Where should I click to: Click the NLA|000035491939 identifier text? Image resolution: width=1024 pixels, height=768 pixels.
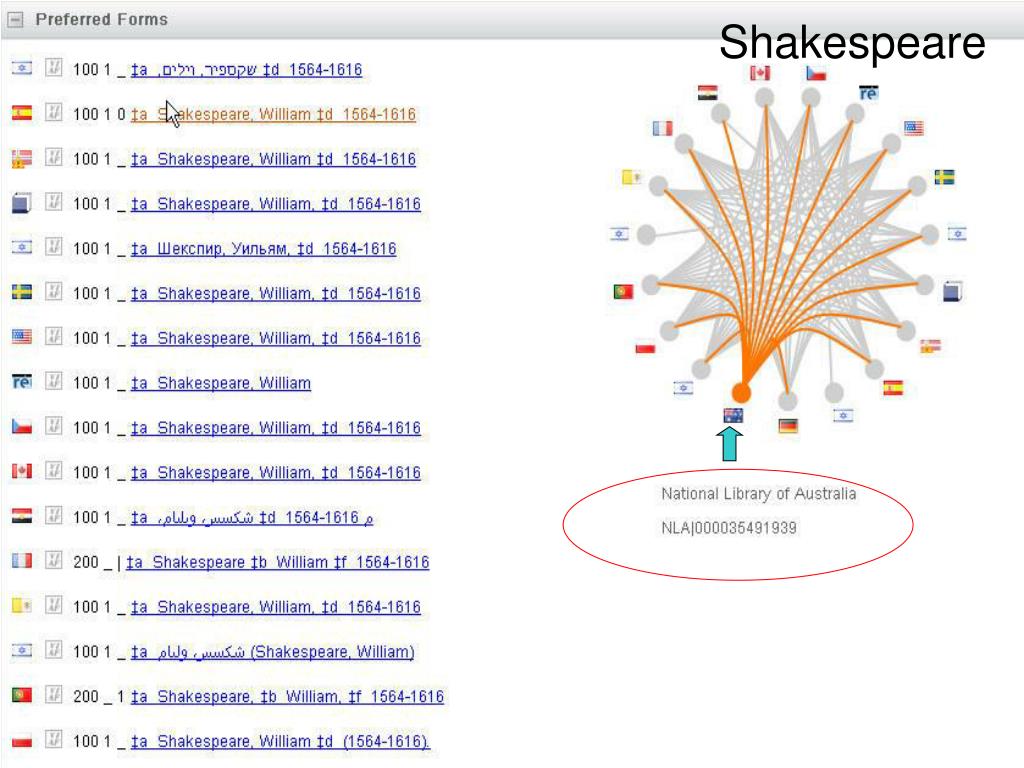[729, 528]
